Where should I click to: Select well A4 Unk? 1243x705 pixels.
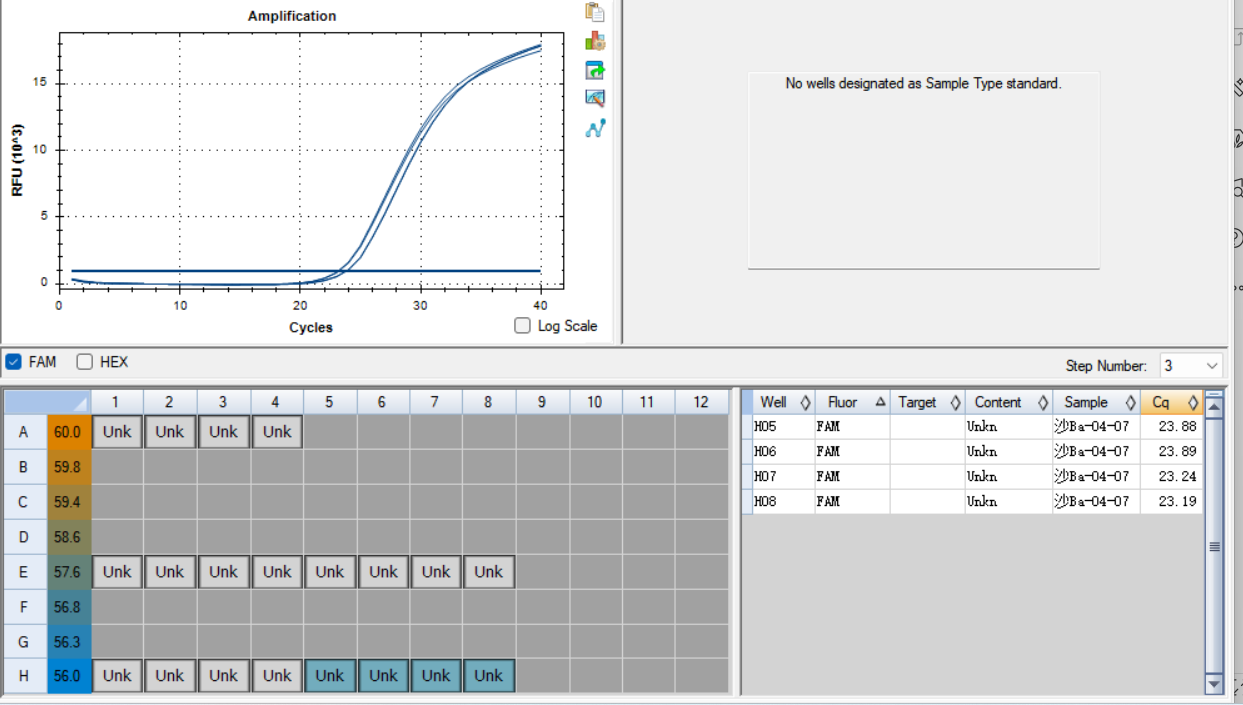click(x=277, y=432)
